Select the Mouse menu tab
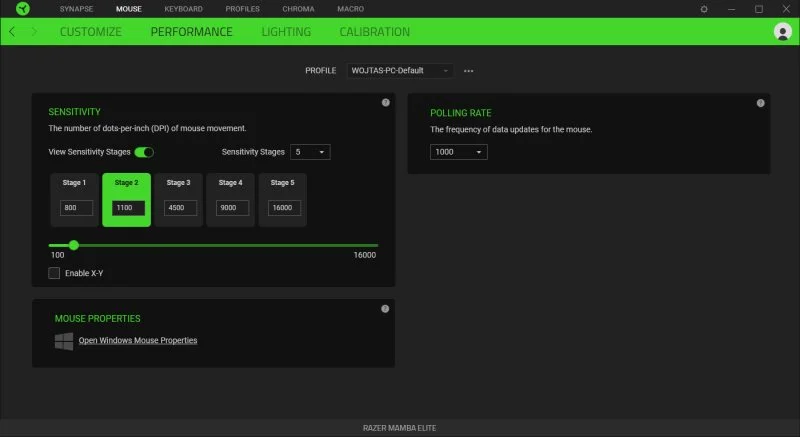800x437 pixels. pyautogui.click(x=129, y=9)
